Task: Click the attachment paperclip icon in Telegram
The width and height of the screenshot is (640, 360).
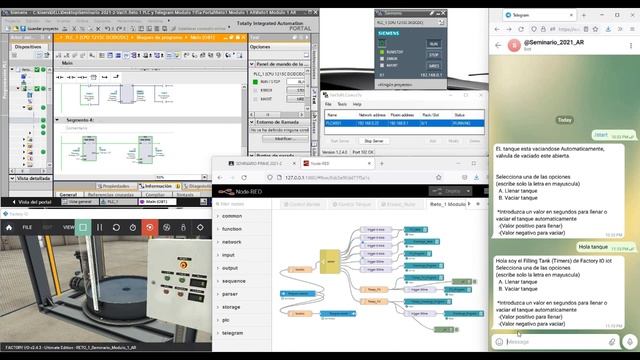Action: point(612,342)
